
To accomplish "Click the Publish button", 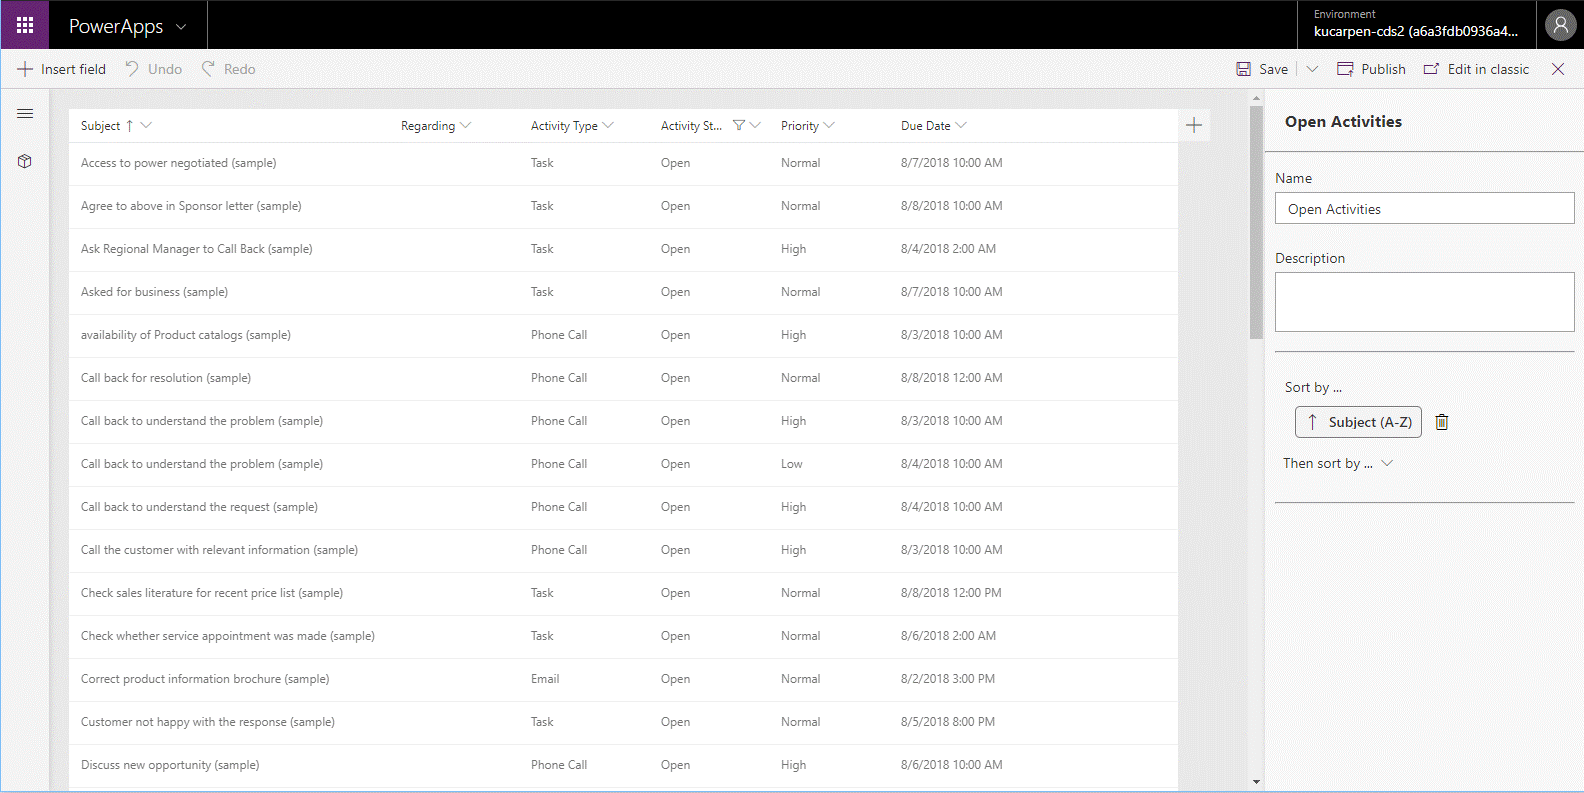I will tap(1371, 69).
